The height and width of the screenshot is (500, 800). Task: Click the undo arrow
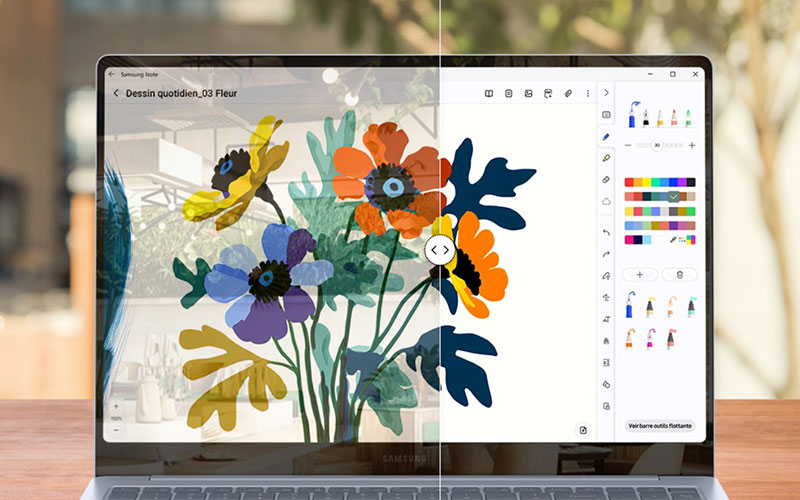pos(606,232)
